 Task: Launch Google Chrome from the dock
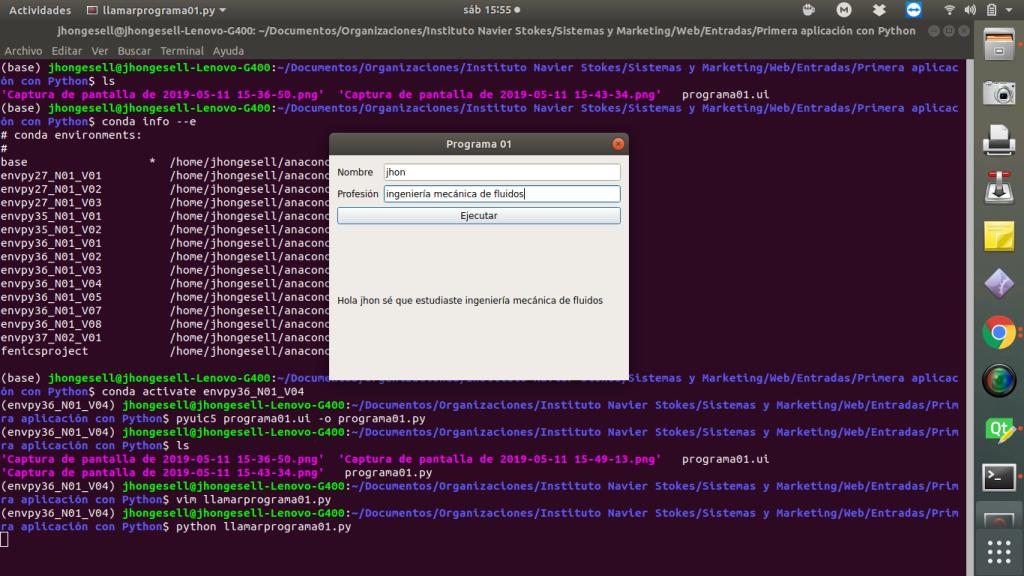tap(999, 332)
